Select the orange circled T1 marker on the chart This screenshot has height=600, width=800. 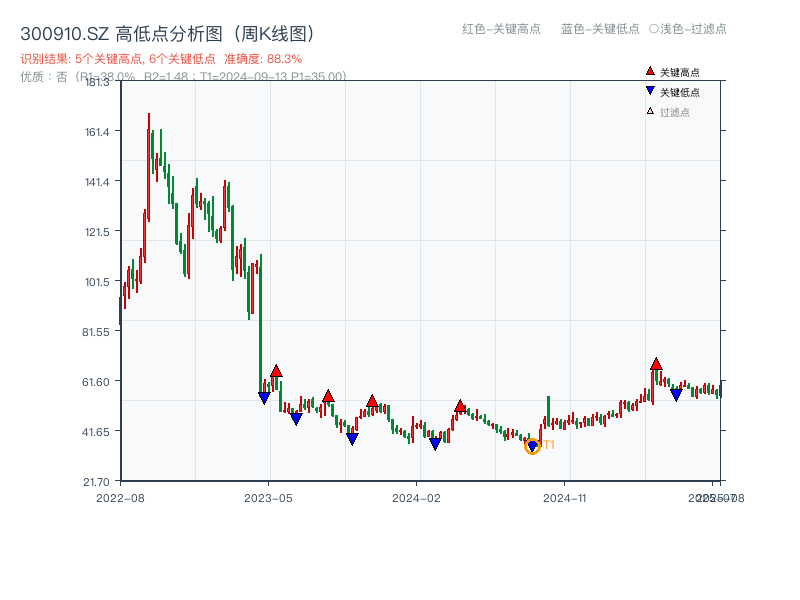click(x=533, y=447)
